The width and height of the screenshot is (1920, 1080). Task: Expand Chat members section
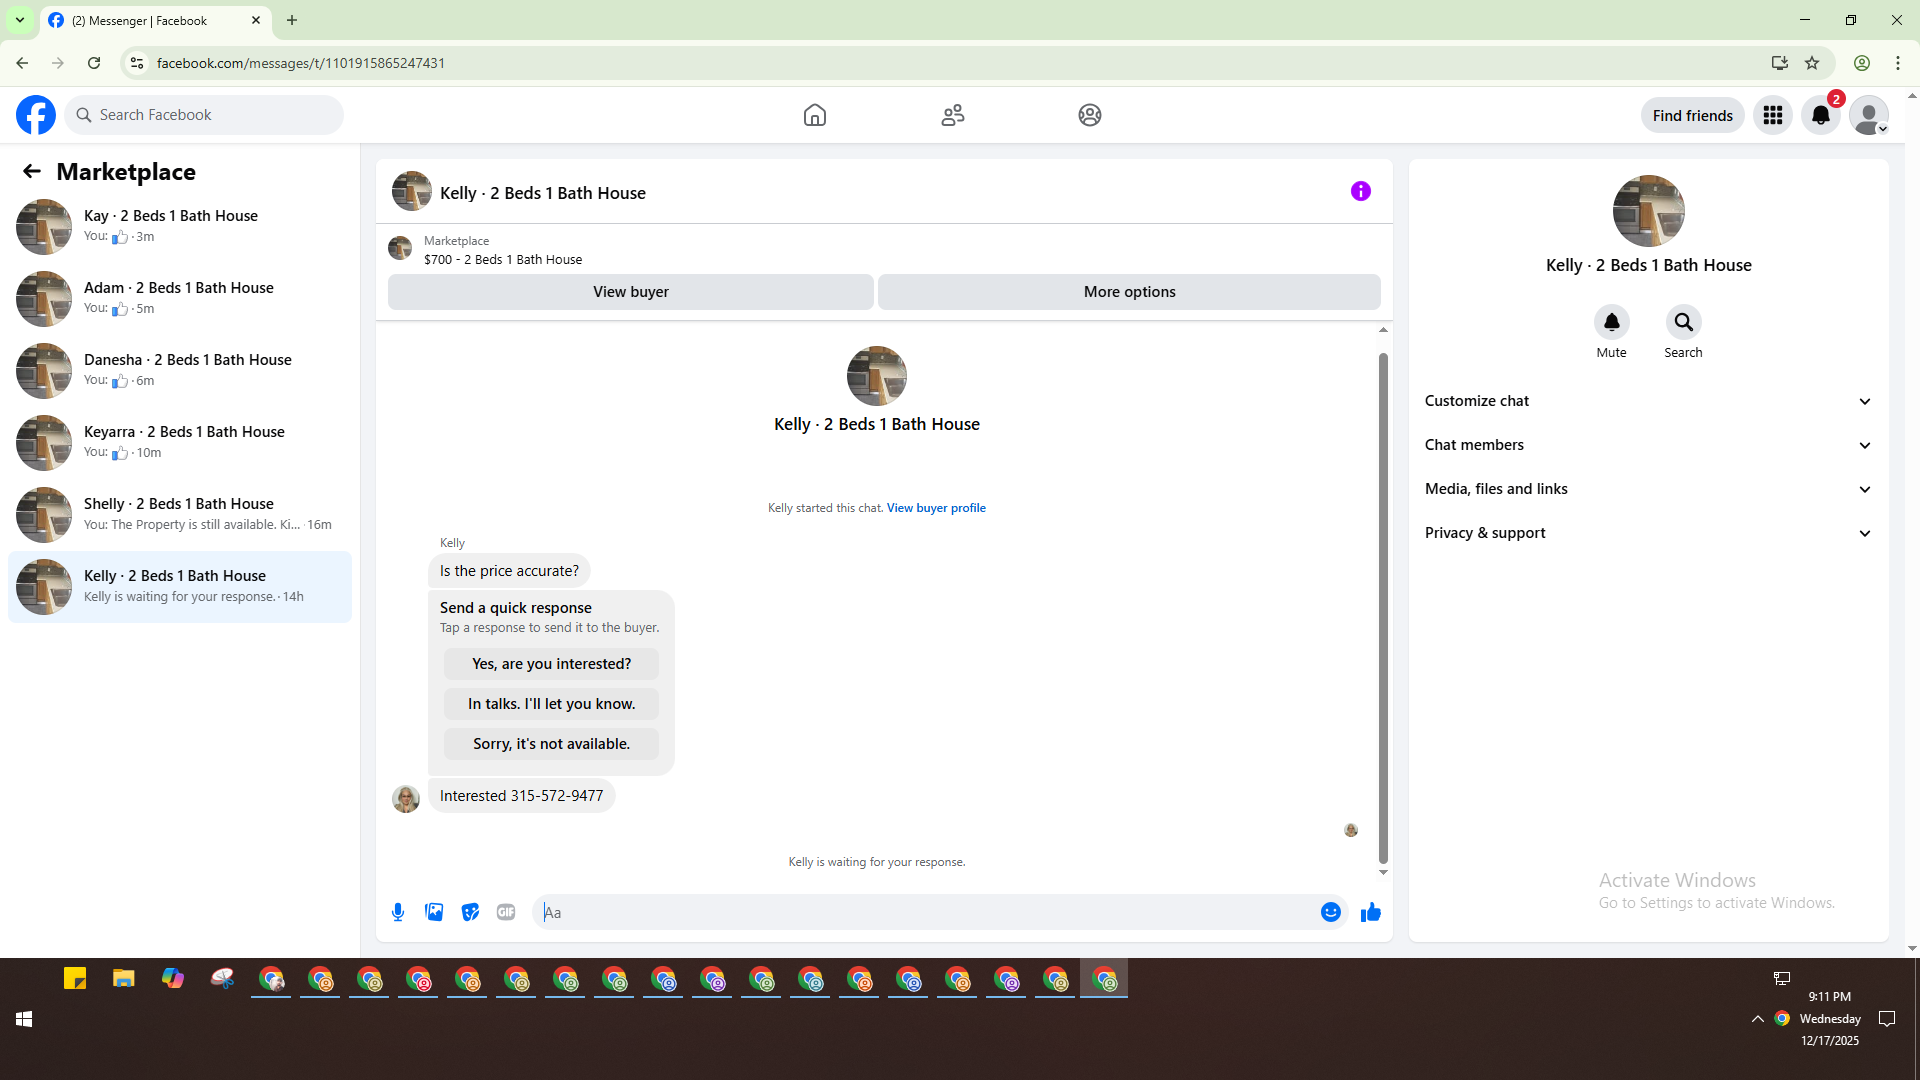1647,445
